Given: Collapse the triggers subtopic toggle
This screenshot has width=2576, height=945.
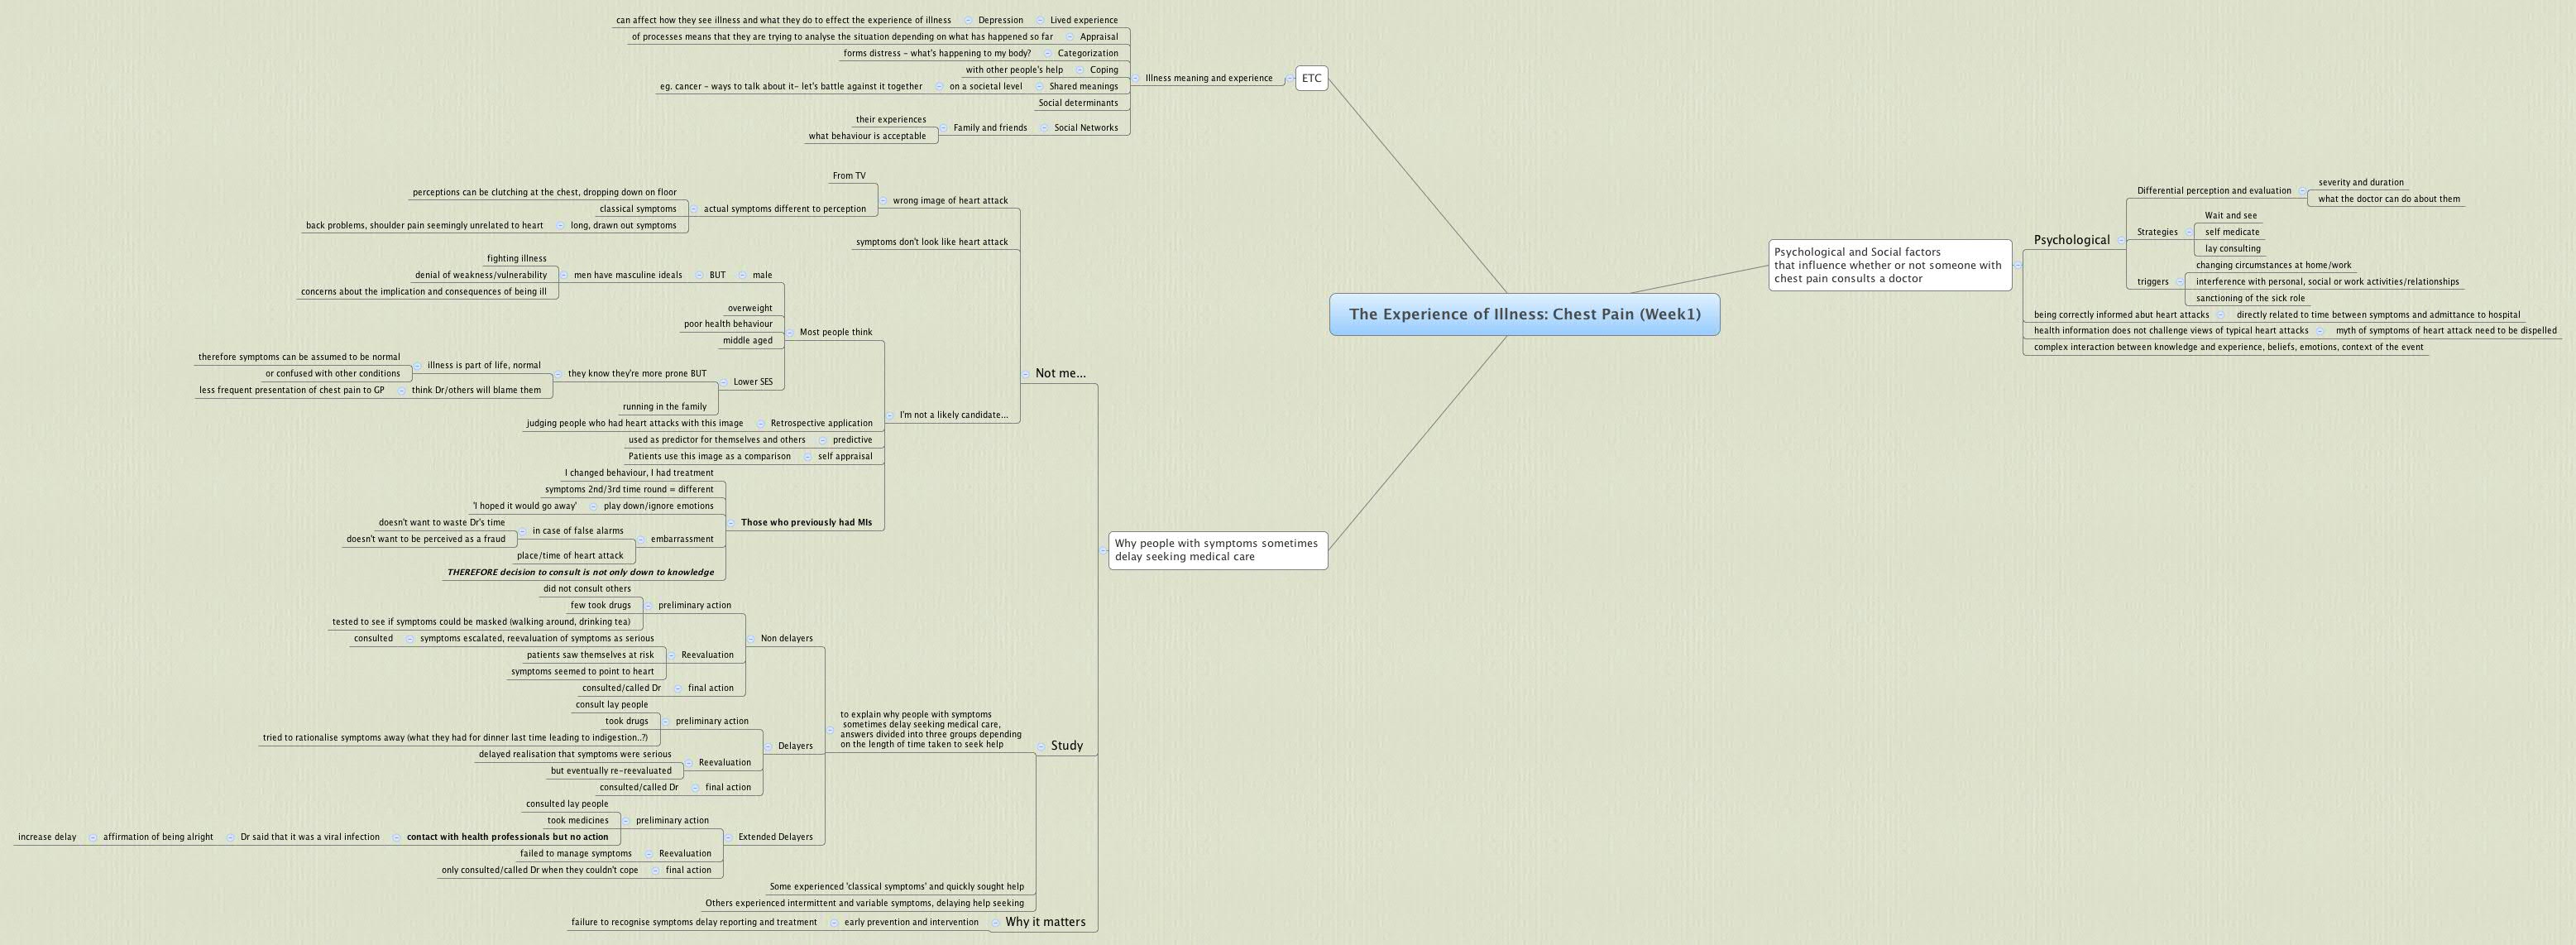Looking at the screenshot, I should coord(2180,282).
